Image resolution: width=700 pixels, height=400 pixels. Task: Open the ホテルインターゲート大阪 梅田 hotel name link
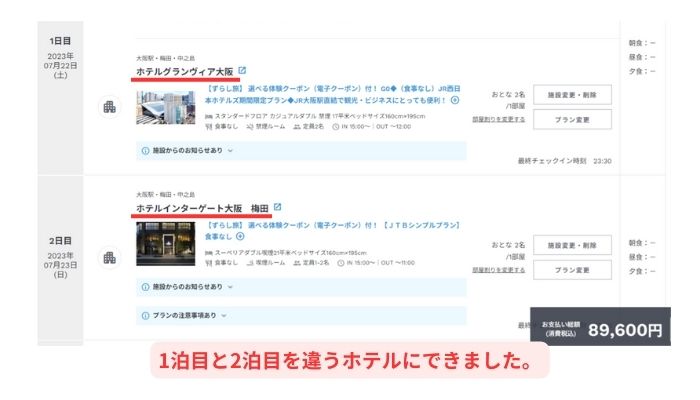coord(202,208)
